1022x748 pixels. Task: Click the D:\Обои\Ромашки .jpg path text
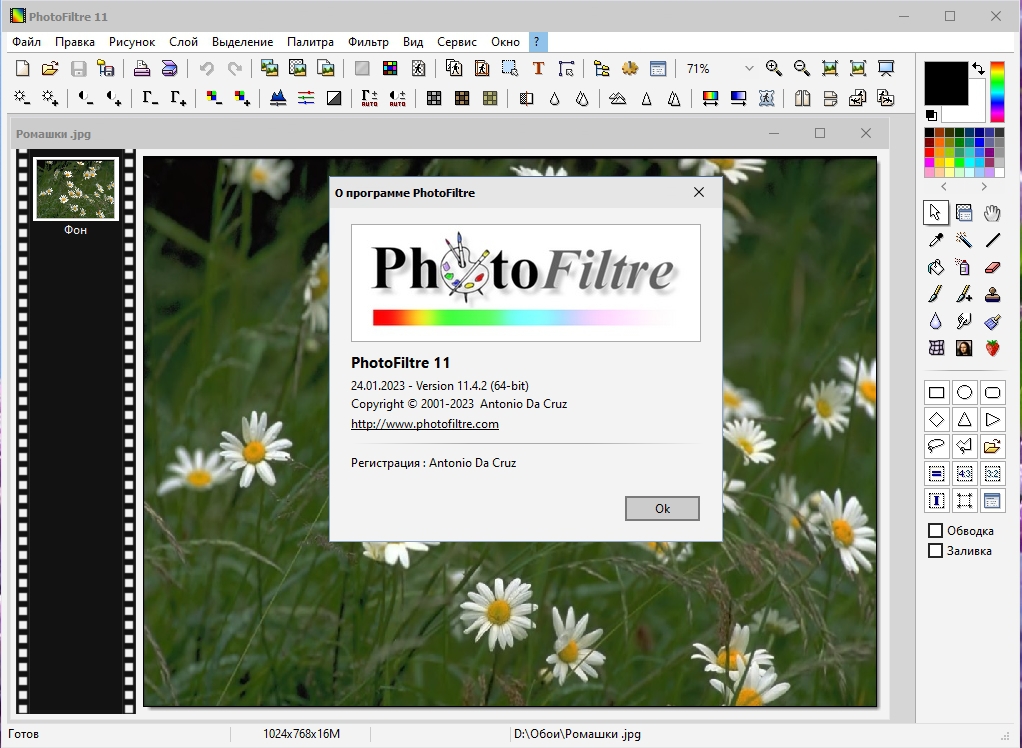[x=577, y=734]
